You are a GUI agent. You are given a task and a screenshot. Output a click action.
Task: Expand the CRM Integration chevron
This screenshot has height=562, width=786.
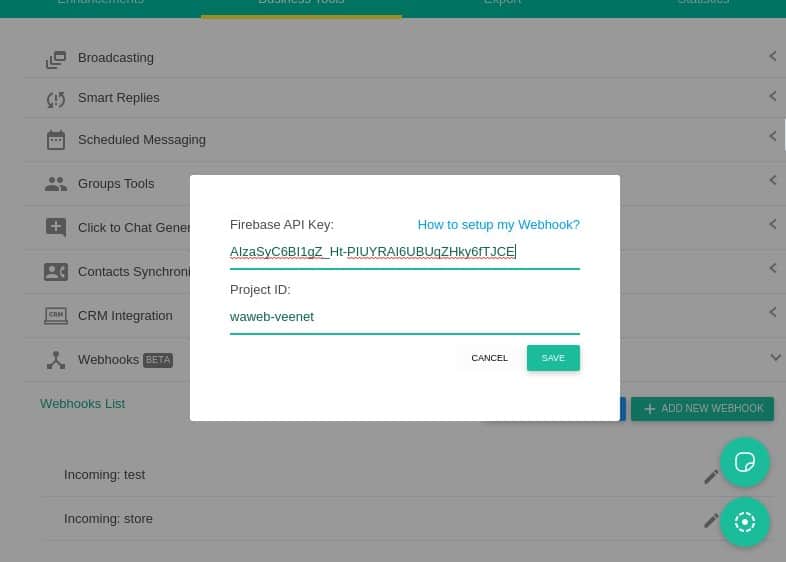773,312
